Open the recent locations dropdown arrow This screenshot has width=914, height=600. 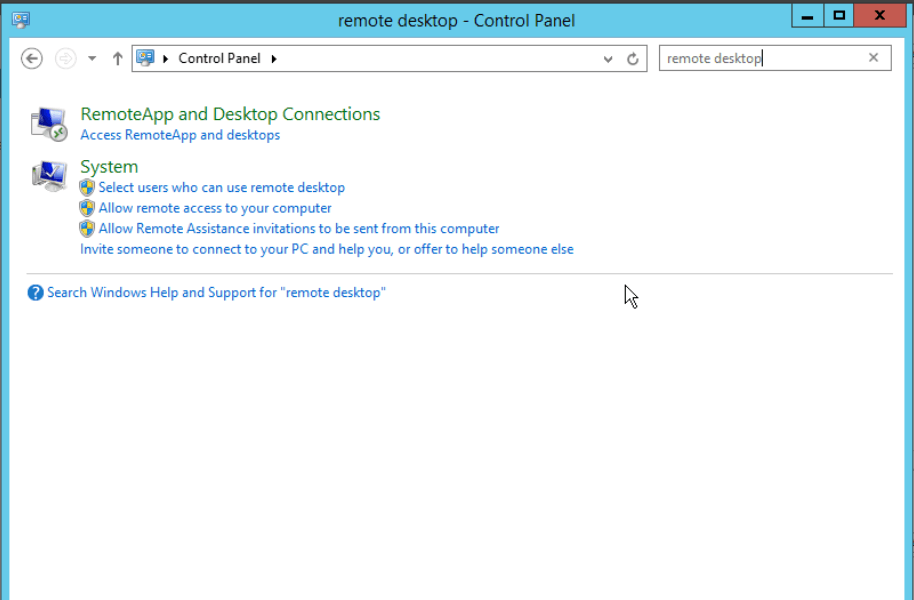tap(92, 59)
